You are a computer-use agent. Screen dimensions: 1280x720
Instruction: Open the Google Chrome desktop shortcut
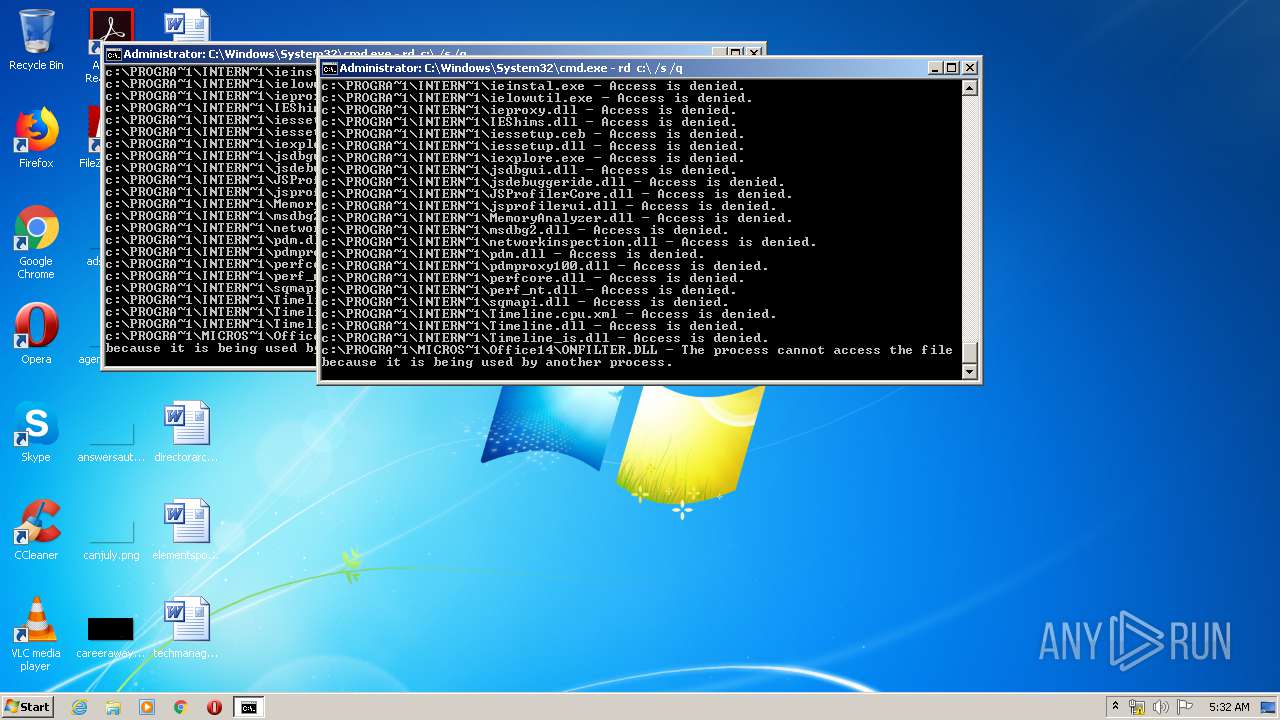point(36,242)
